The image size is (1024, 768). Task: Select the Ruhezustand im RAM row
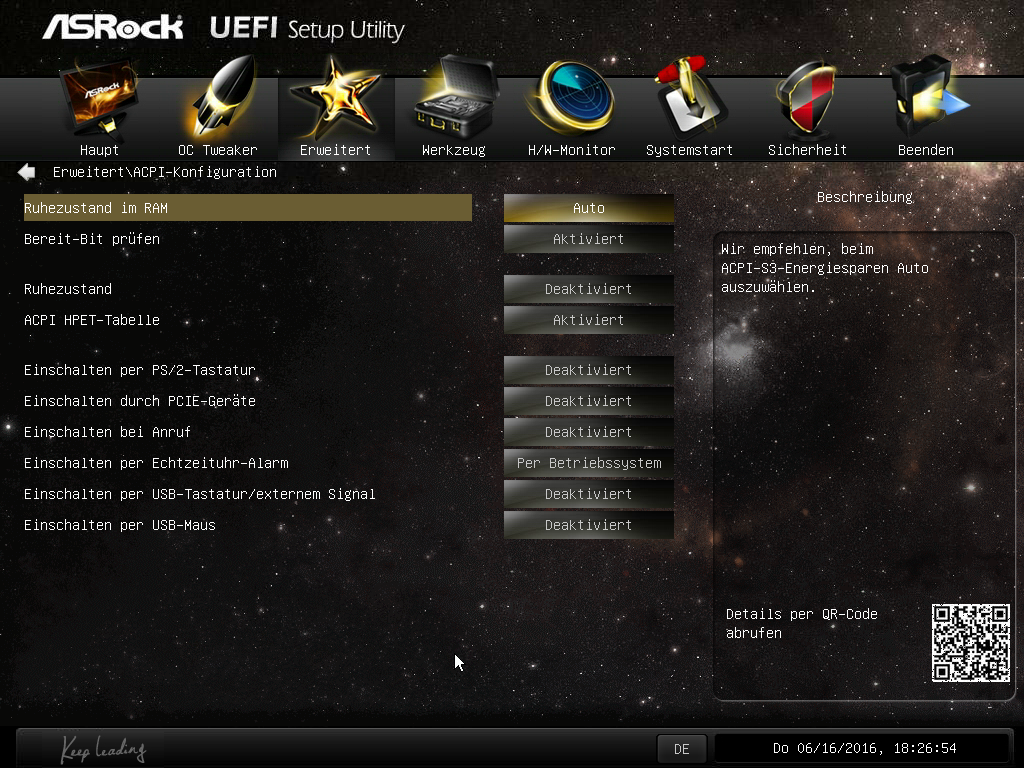coord(248,208)
